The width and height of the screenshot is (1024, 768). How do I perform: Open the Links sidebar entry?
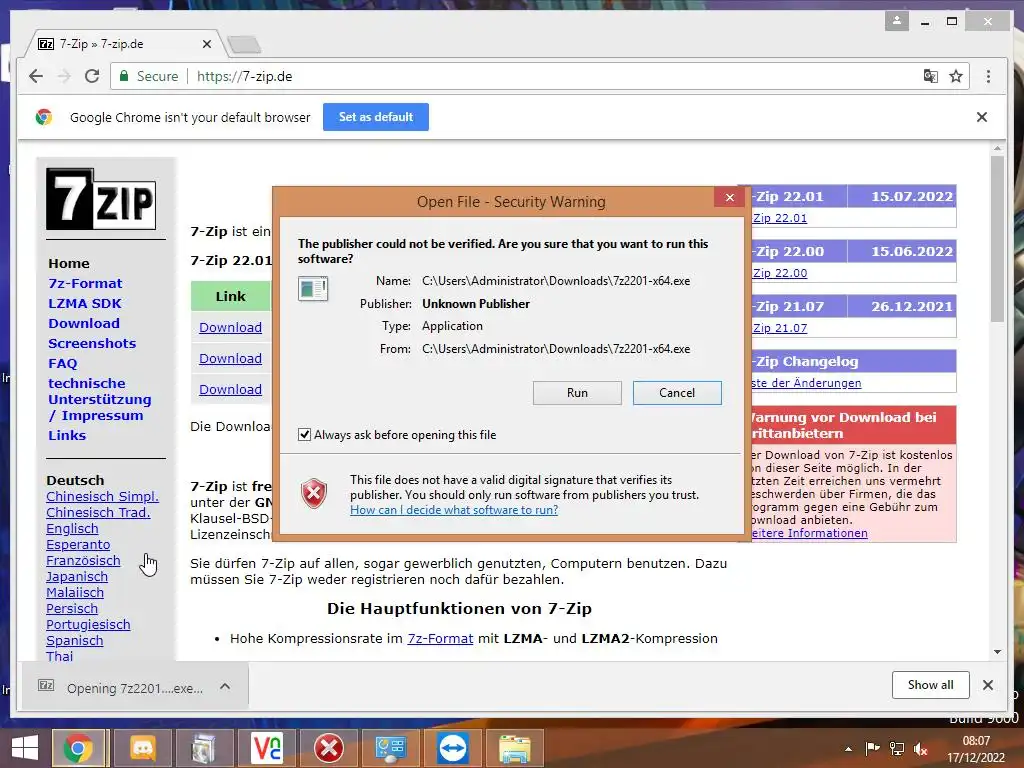tap(67, 435)
